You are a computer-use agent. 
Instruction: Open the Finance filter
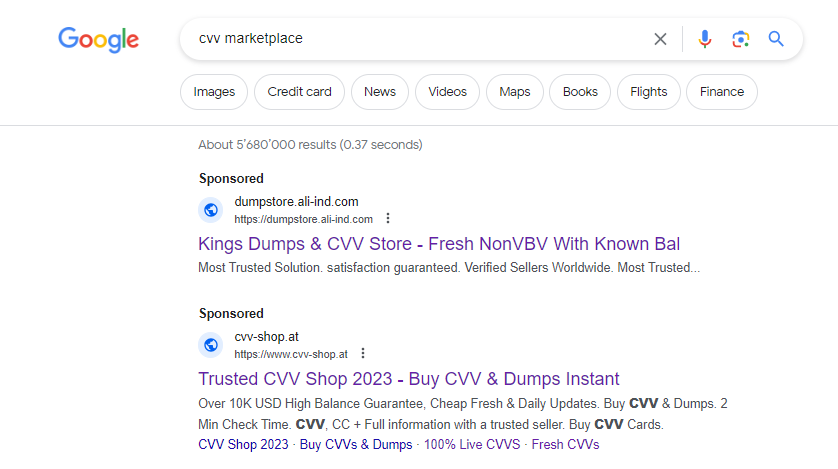pos(722,92)
